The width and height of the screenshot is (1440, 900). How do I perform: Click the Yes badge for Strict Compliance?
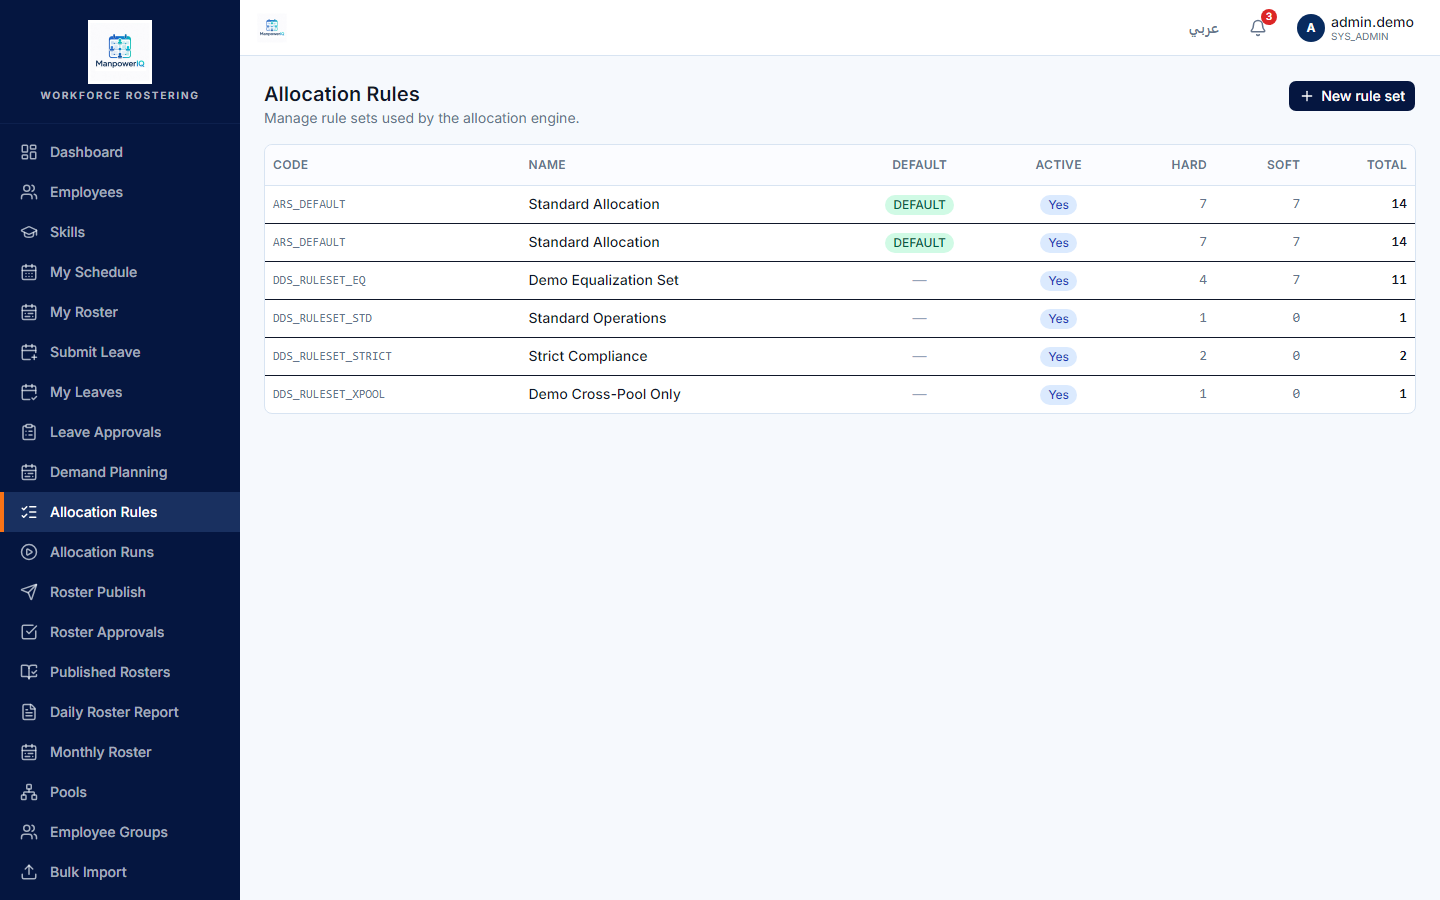point(1058,357)
